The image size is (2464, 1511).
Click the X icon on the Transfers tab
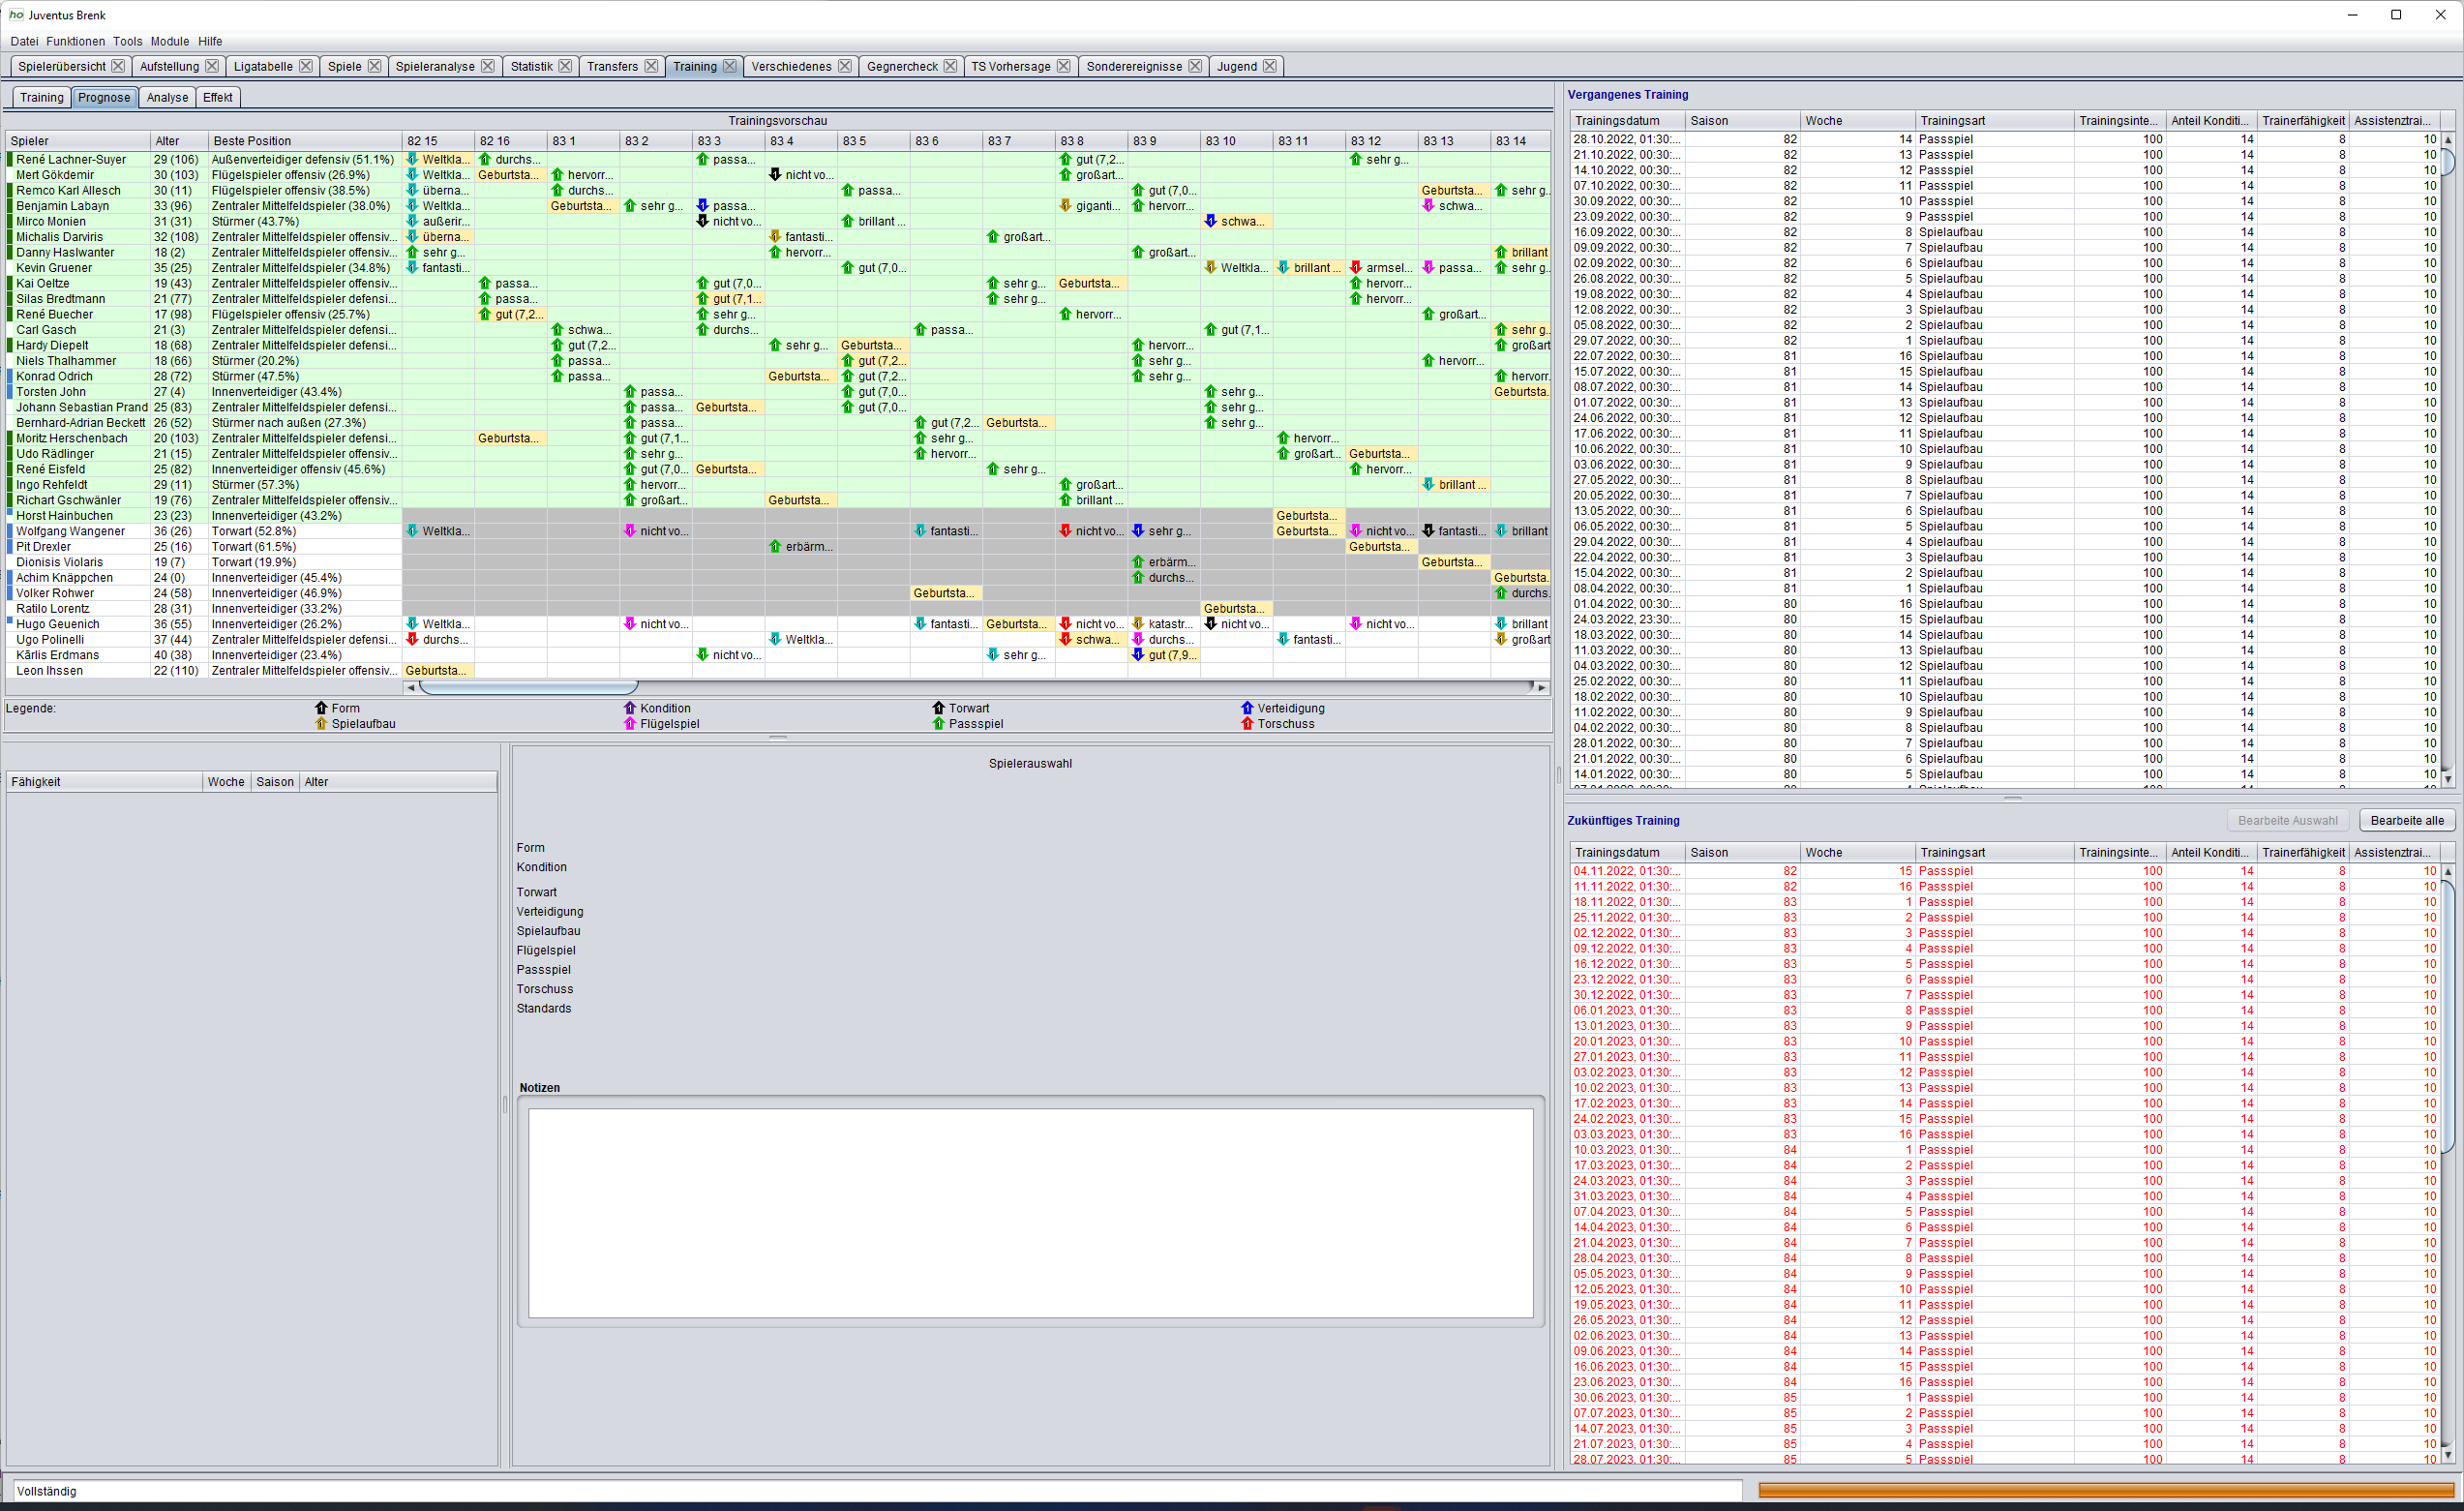[651, 66]
